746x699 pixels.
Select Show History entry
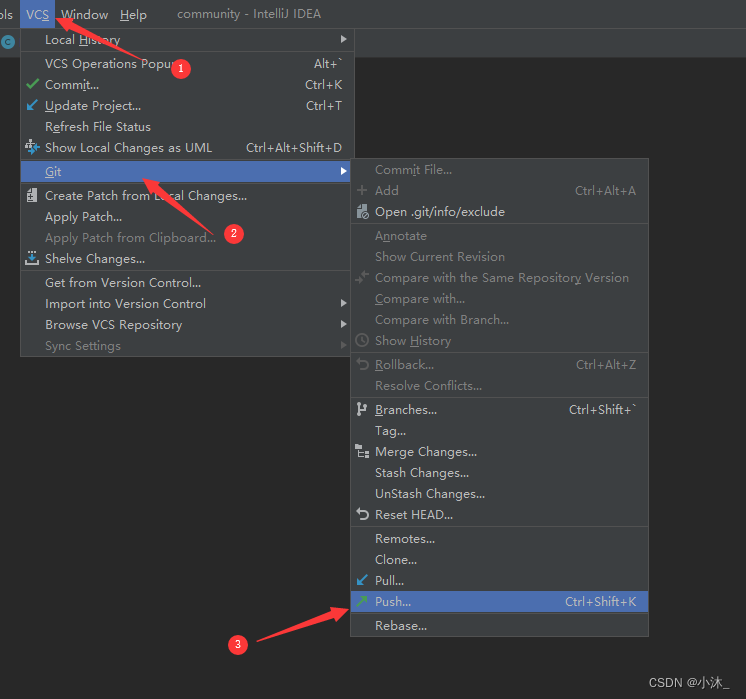click(499, 341)
